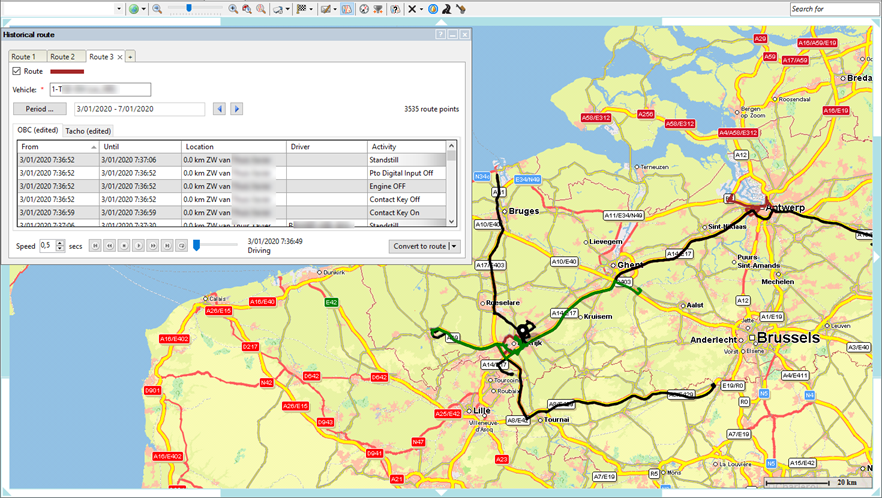Click the red route color swatch

tap(66, 71)
